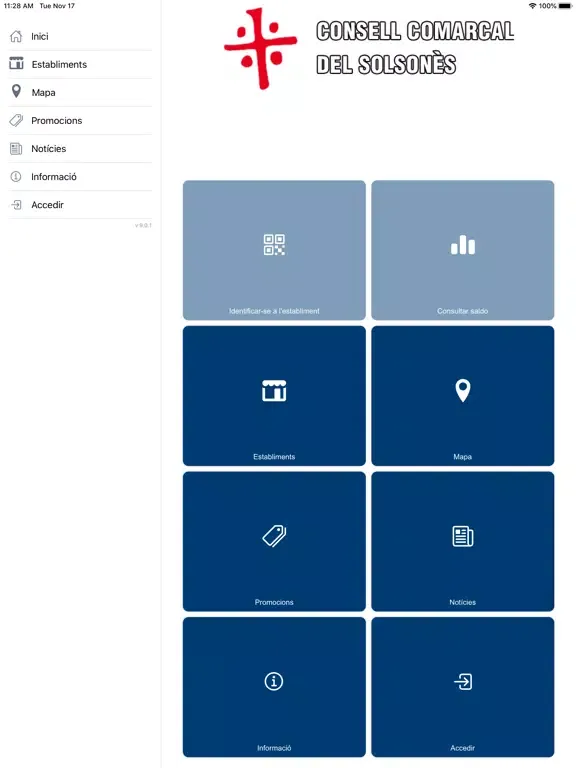Viewport: 576px width, 768px height.
Task: Click the Consell Comarcal del Solsonès logo
Action: click(369, 48)
